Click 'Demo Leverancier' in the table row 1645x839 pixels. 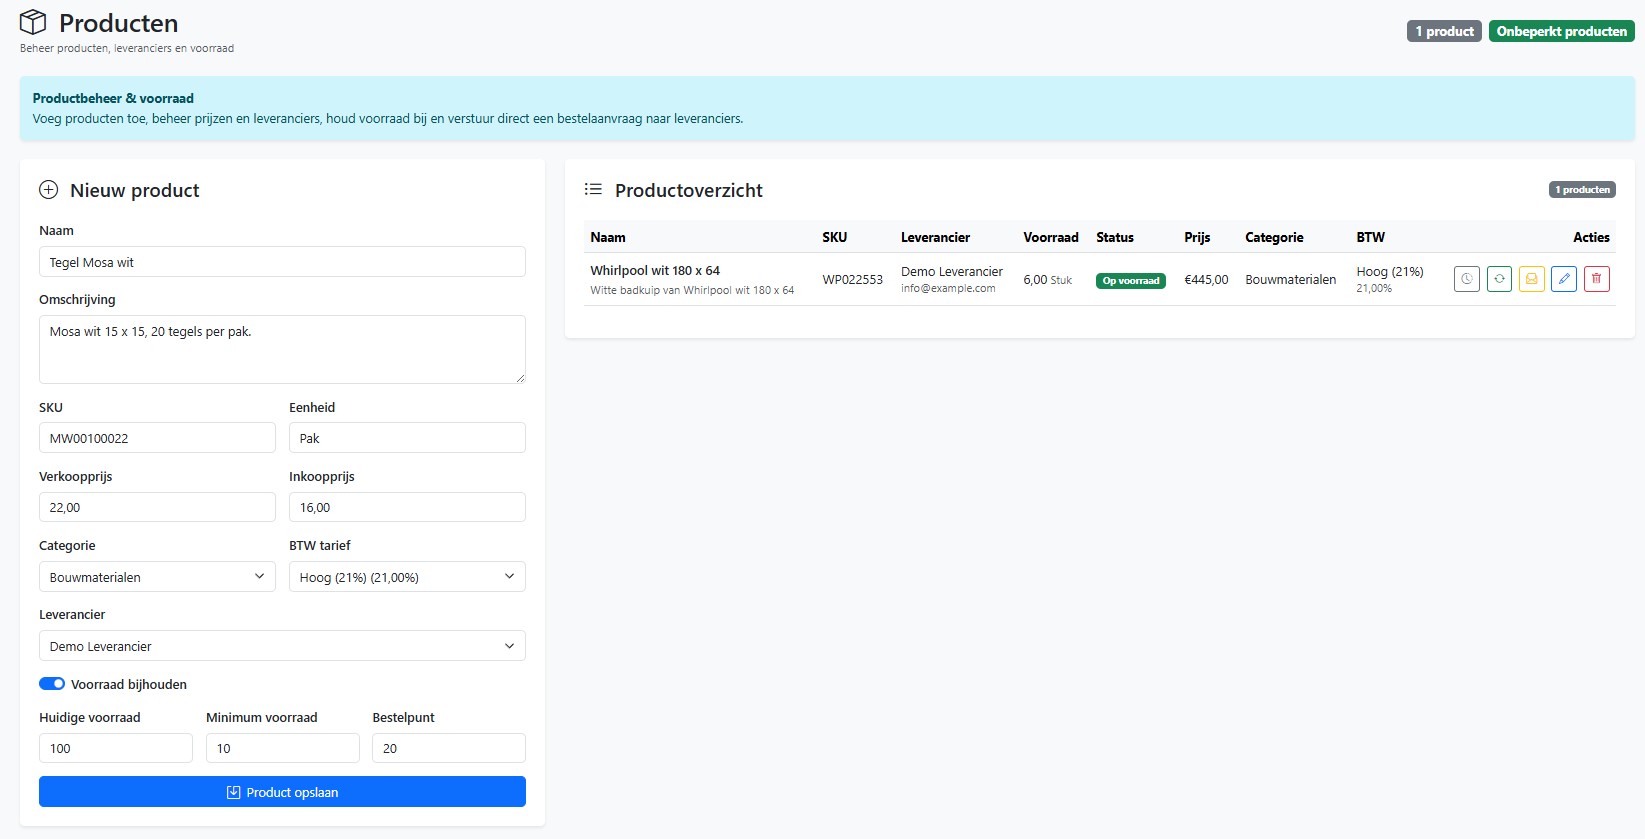pyautogui.click(x=952, y=271)
